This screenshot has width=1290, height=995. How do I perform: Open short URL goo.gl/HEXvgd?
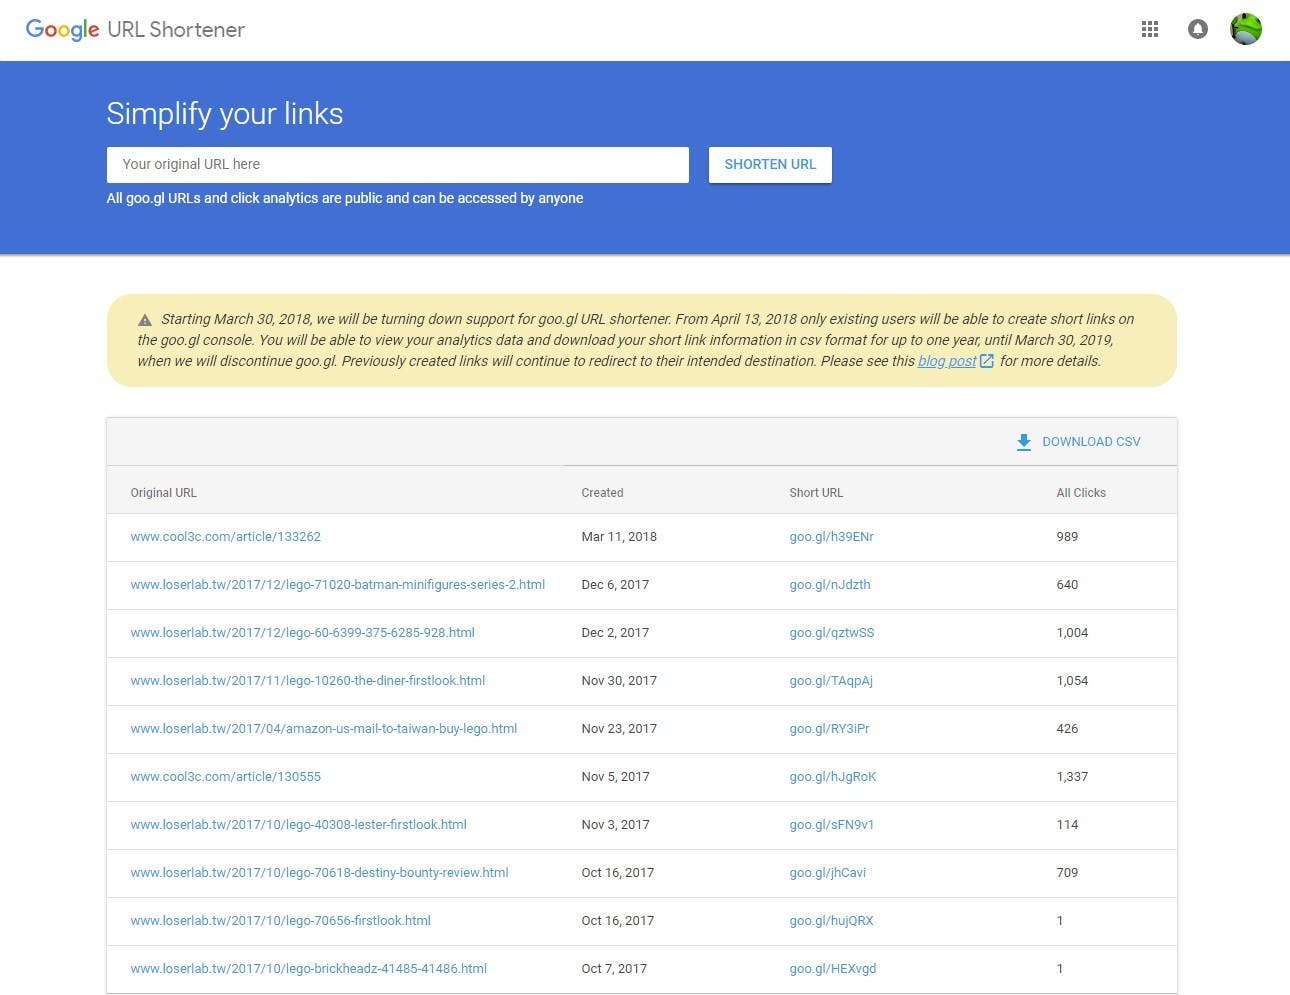pyautogui.click(x=832, y=969)
